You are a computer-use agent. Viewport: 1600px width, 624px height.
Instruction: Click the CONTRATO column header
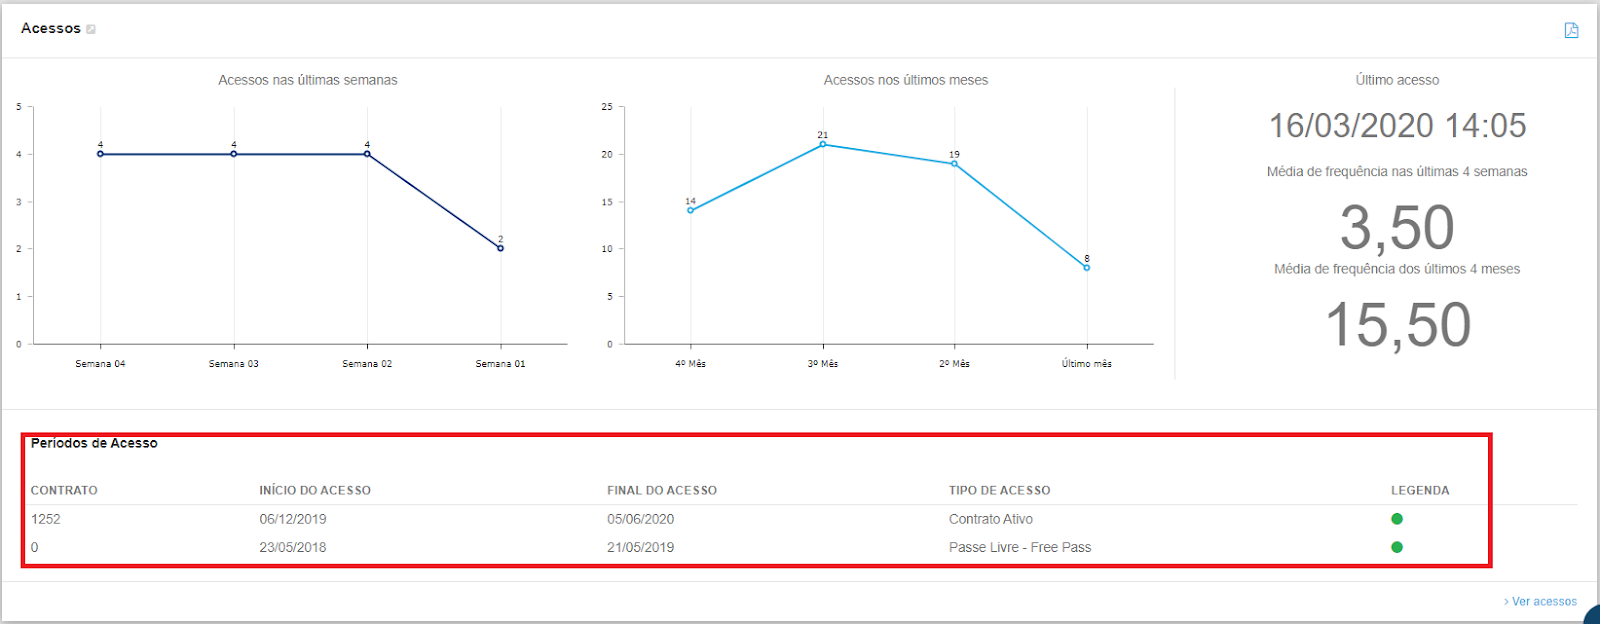(x=64, y=491)
